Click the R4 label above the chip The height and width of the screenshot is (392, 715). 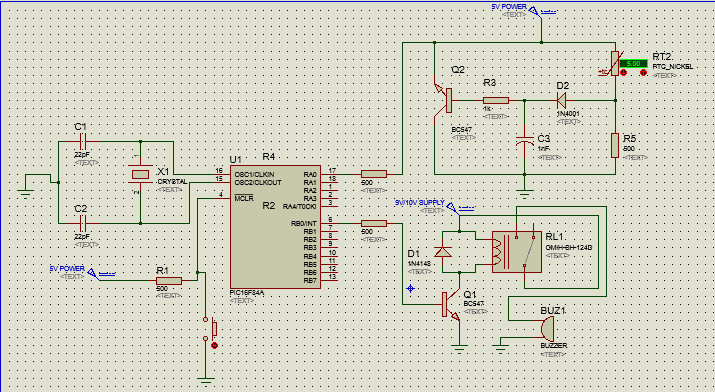click(269, 157)
